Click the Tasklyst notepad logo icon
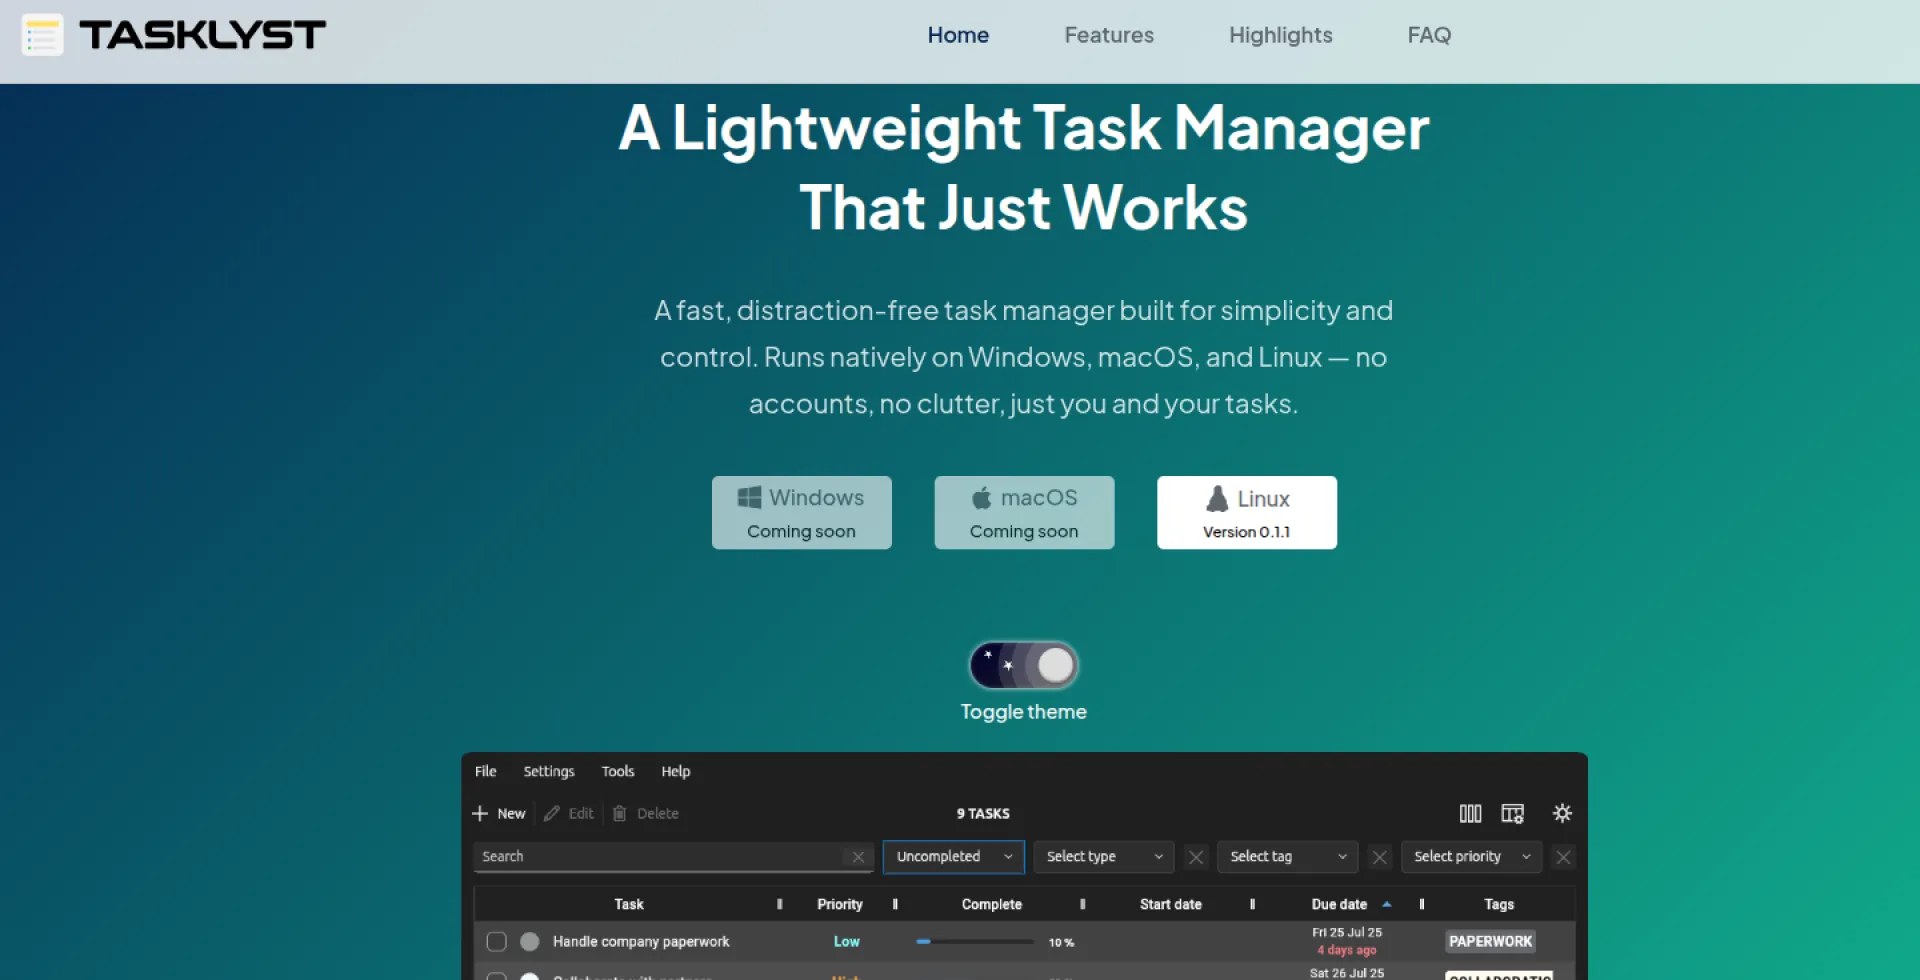Screen dimensions: 1920x980 point(42,35)
